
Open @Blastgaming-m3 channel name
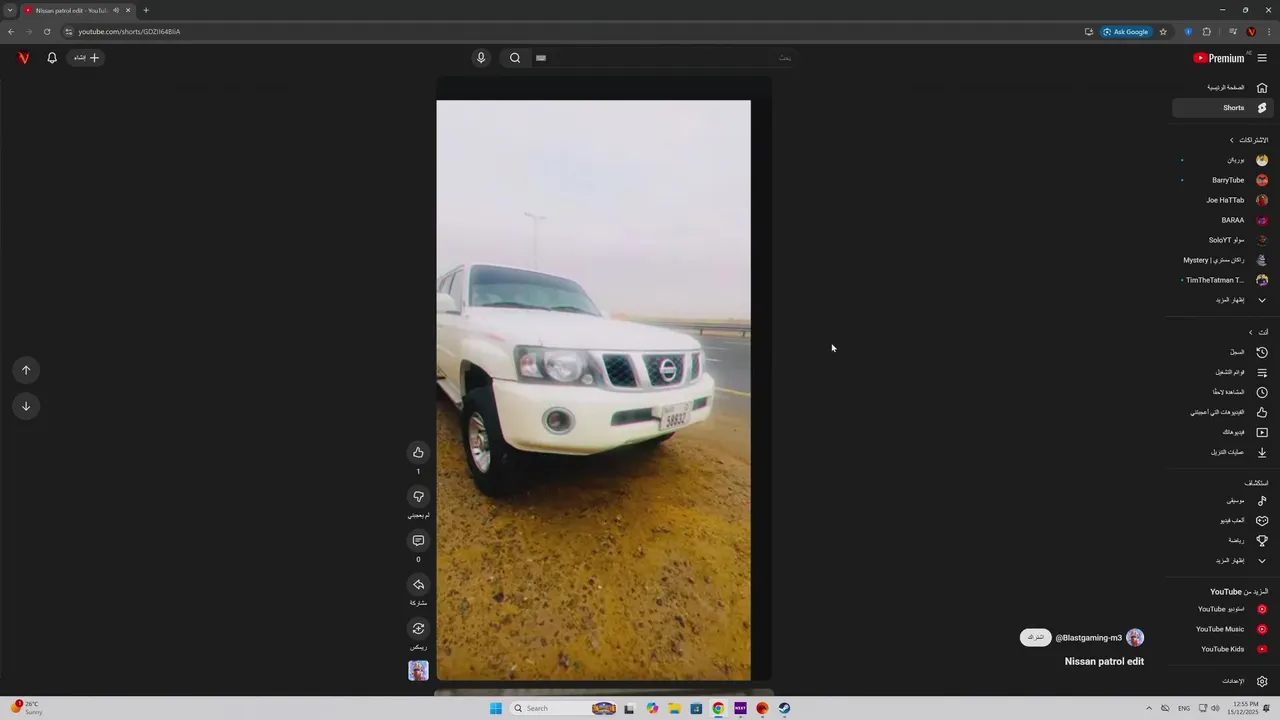pos(1089,638)
